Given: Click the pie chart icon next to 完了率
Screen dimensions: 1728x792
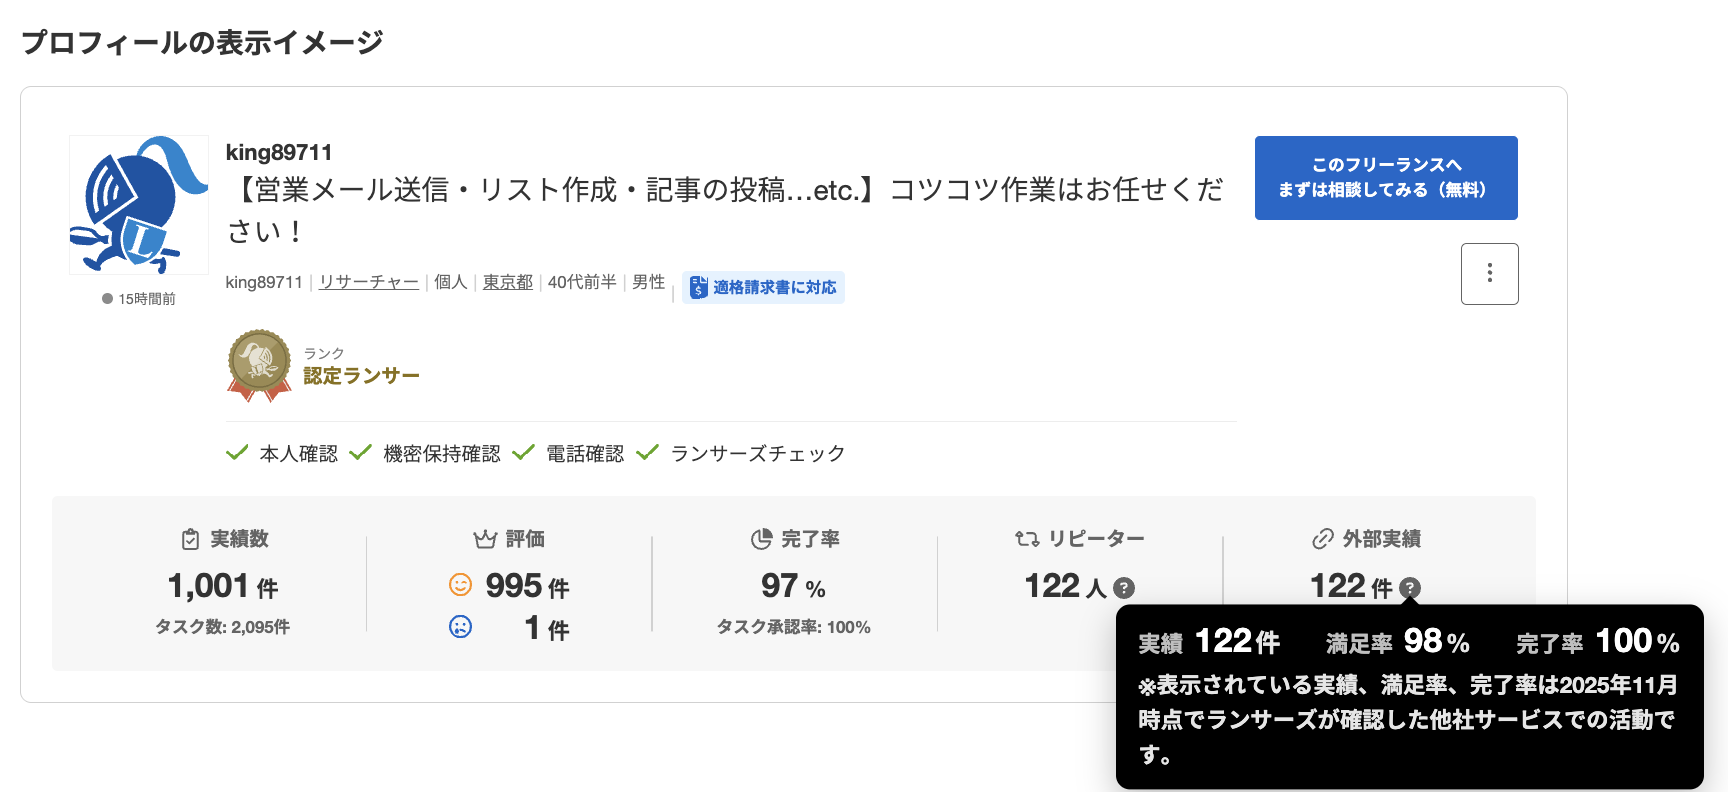Looking at the screenshot, I should point(761,539).
